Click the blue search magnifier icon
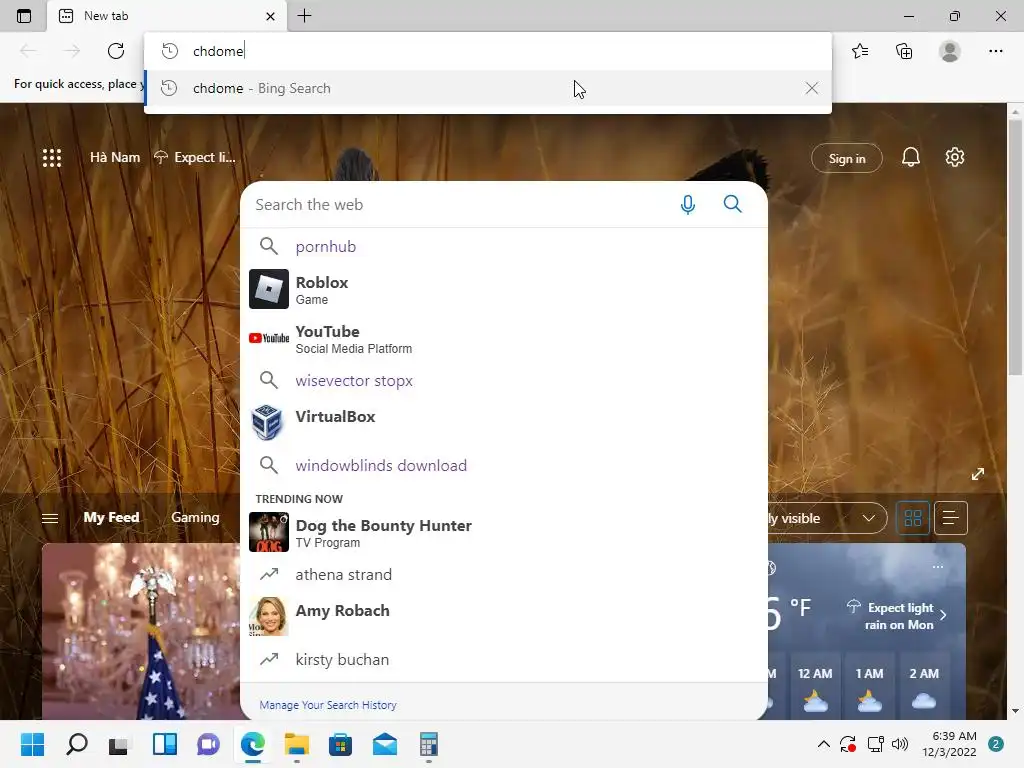The image size is (1024, 768). click(x=733, y=204)
